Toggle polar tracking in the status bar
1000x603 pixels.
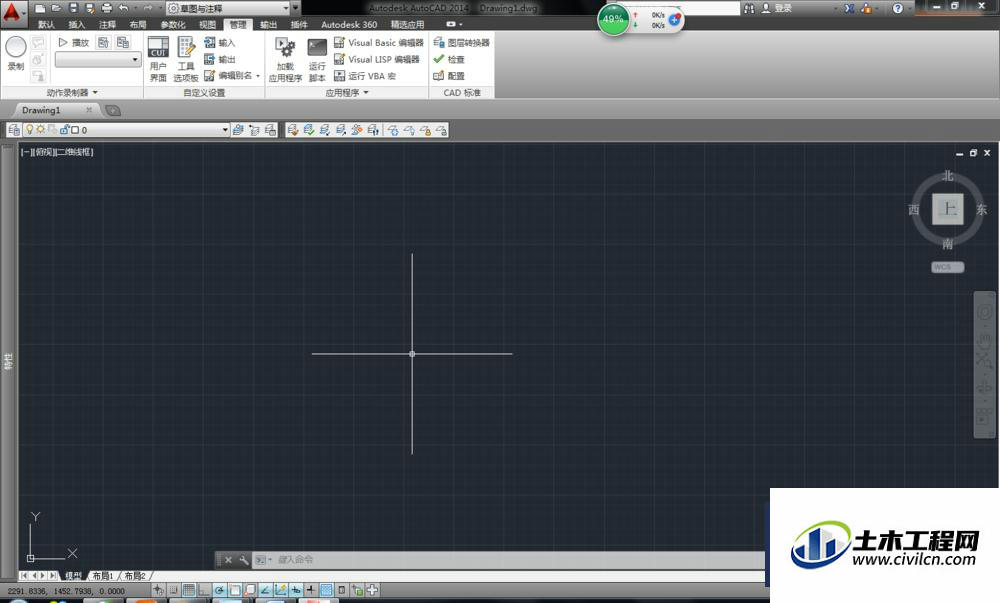[219, 590]
